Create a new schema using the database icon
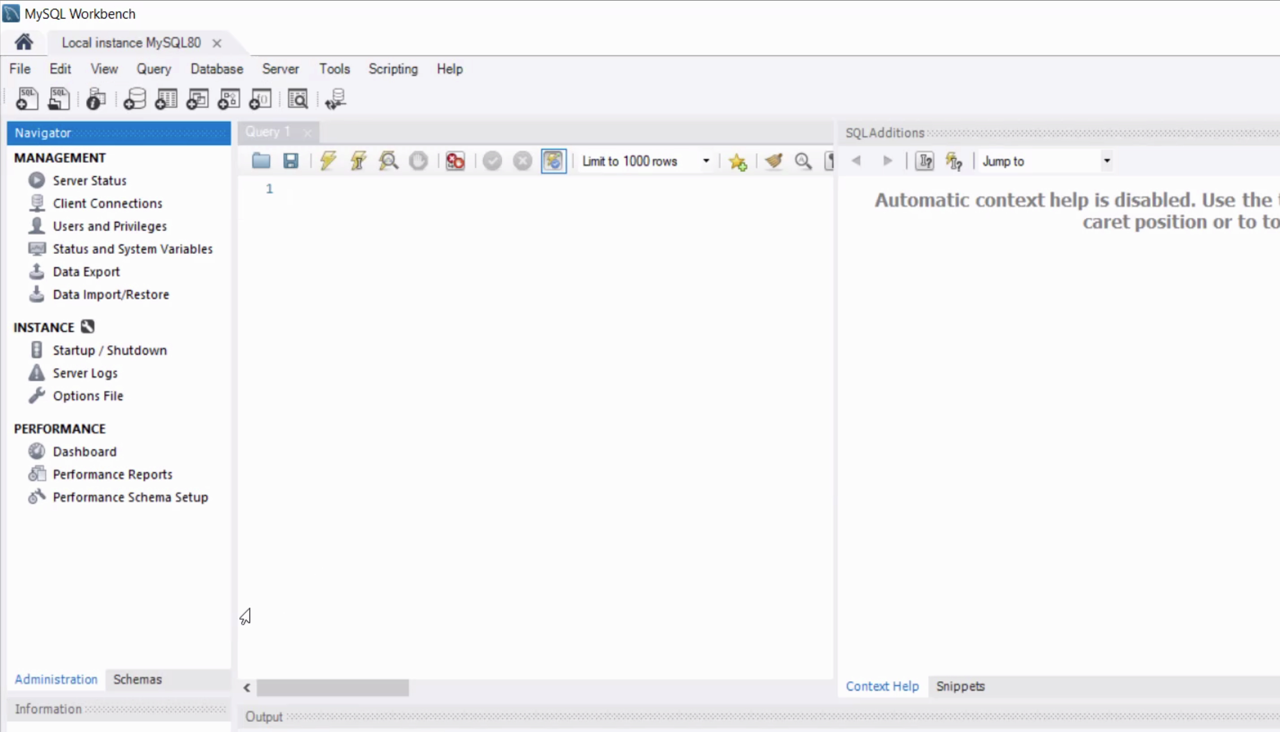 pos(134,99)
